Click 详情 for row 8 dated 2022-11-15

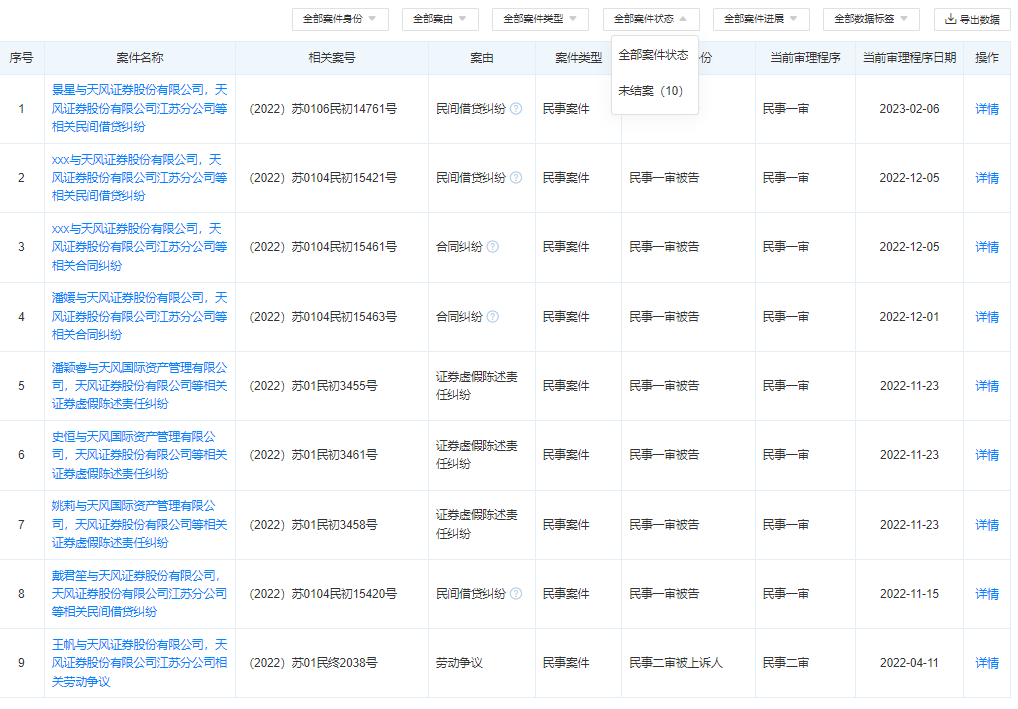click(987, 594)
